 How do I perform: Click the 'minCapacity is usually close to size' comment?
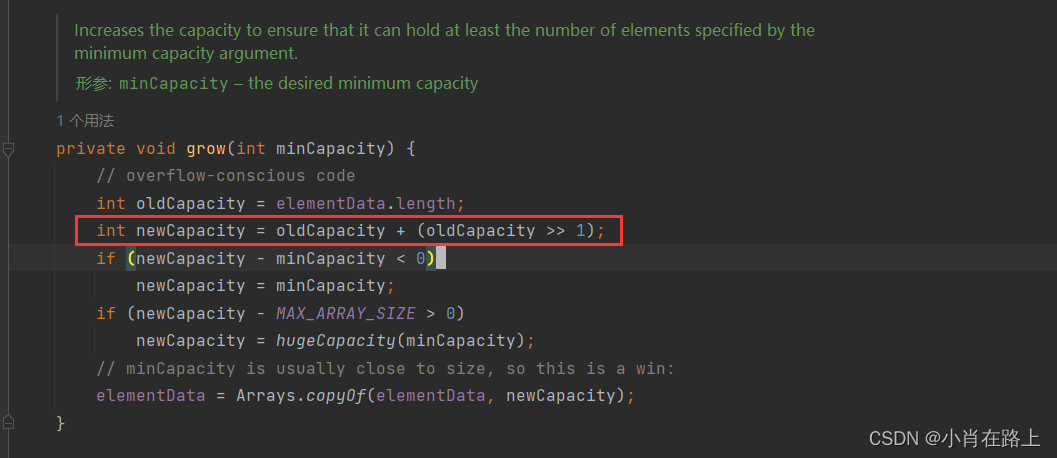[x=386, y=368]
